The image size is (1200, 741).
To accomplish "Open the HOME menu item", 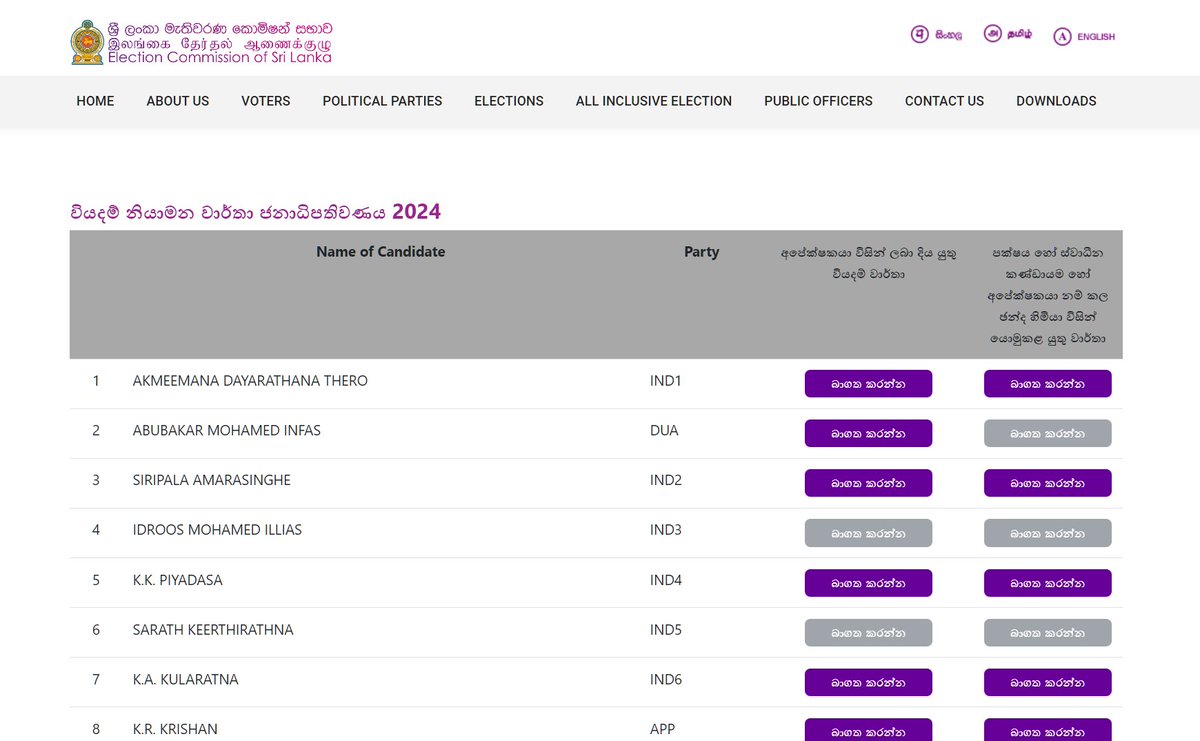I will (95, 101).
